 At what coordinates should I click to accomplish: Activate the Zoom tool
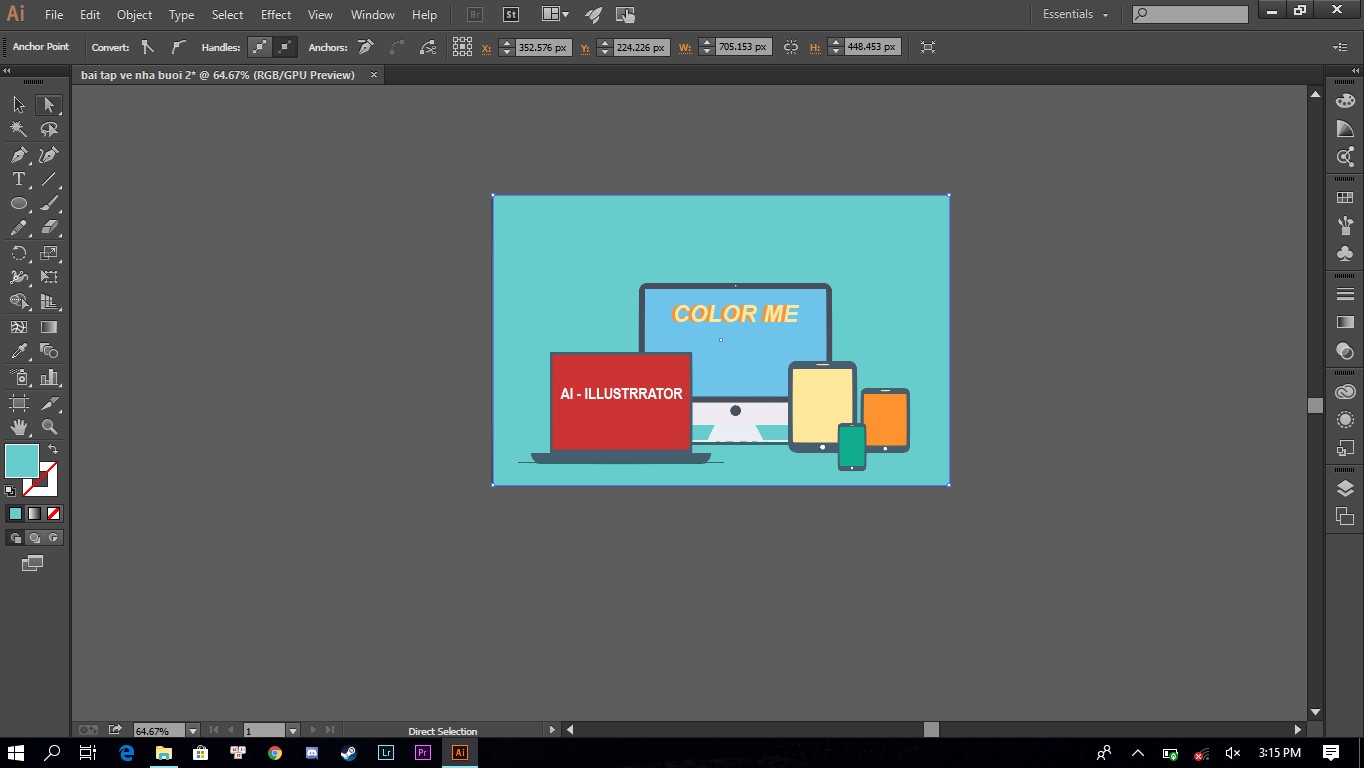point(49,427)
